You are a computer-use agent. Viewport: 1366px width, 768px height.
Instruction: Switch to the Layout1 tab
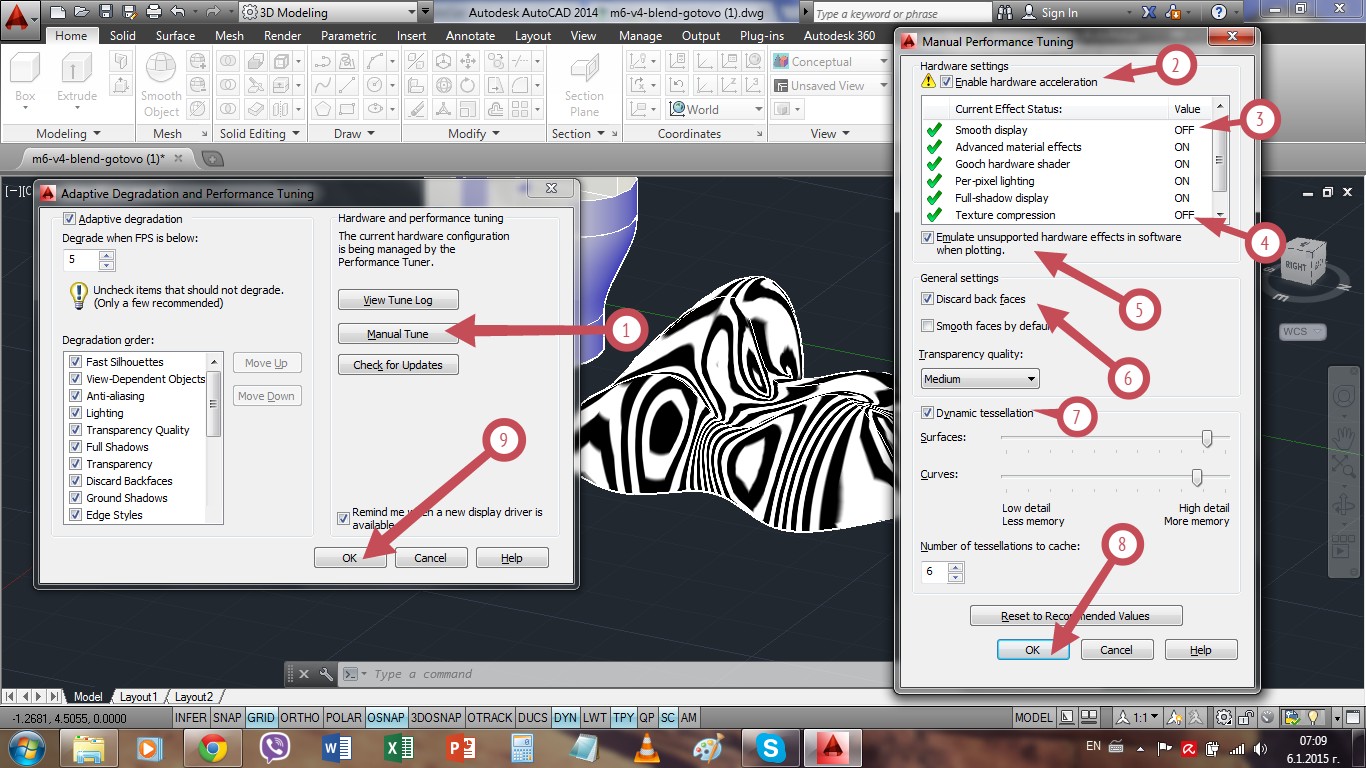(x=139, y=696)
